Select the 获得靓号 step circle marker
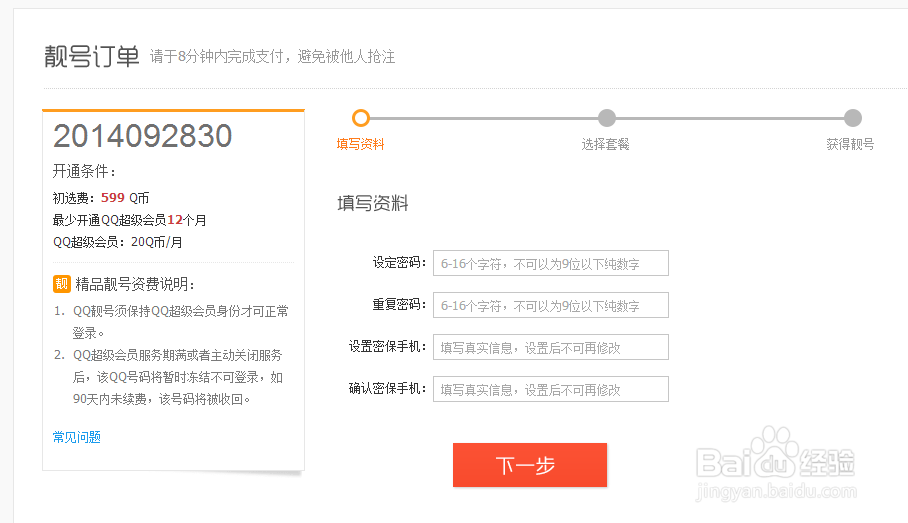The width and height of the screenshot is (908, 523). pyautogui.click(x=852, y=118)
